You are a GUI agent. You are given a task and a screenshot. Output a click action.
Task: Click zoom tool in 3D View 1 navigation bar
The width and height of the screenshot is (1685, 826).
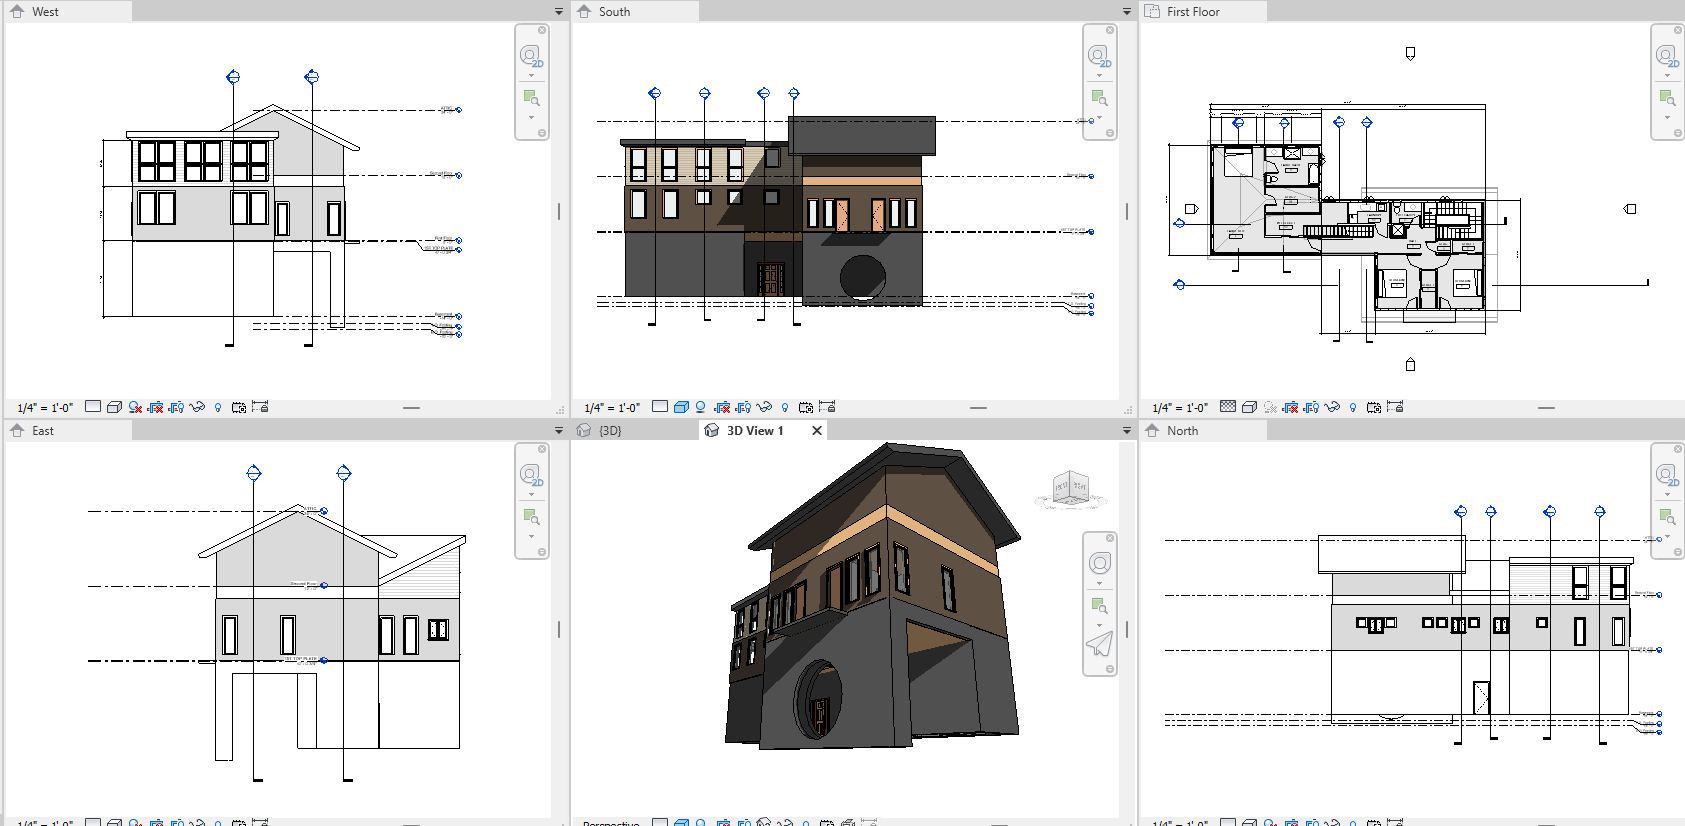click(1099, 606)
